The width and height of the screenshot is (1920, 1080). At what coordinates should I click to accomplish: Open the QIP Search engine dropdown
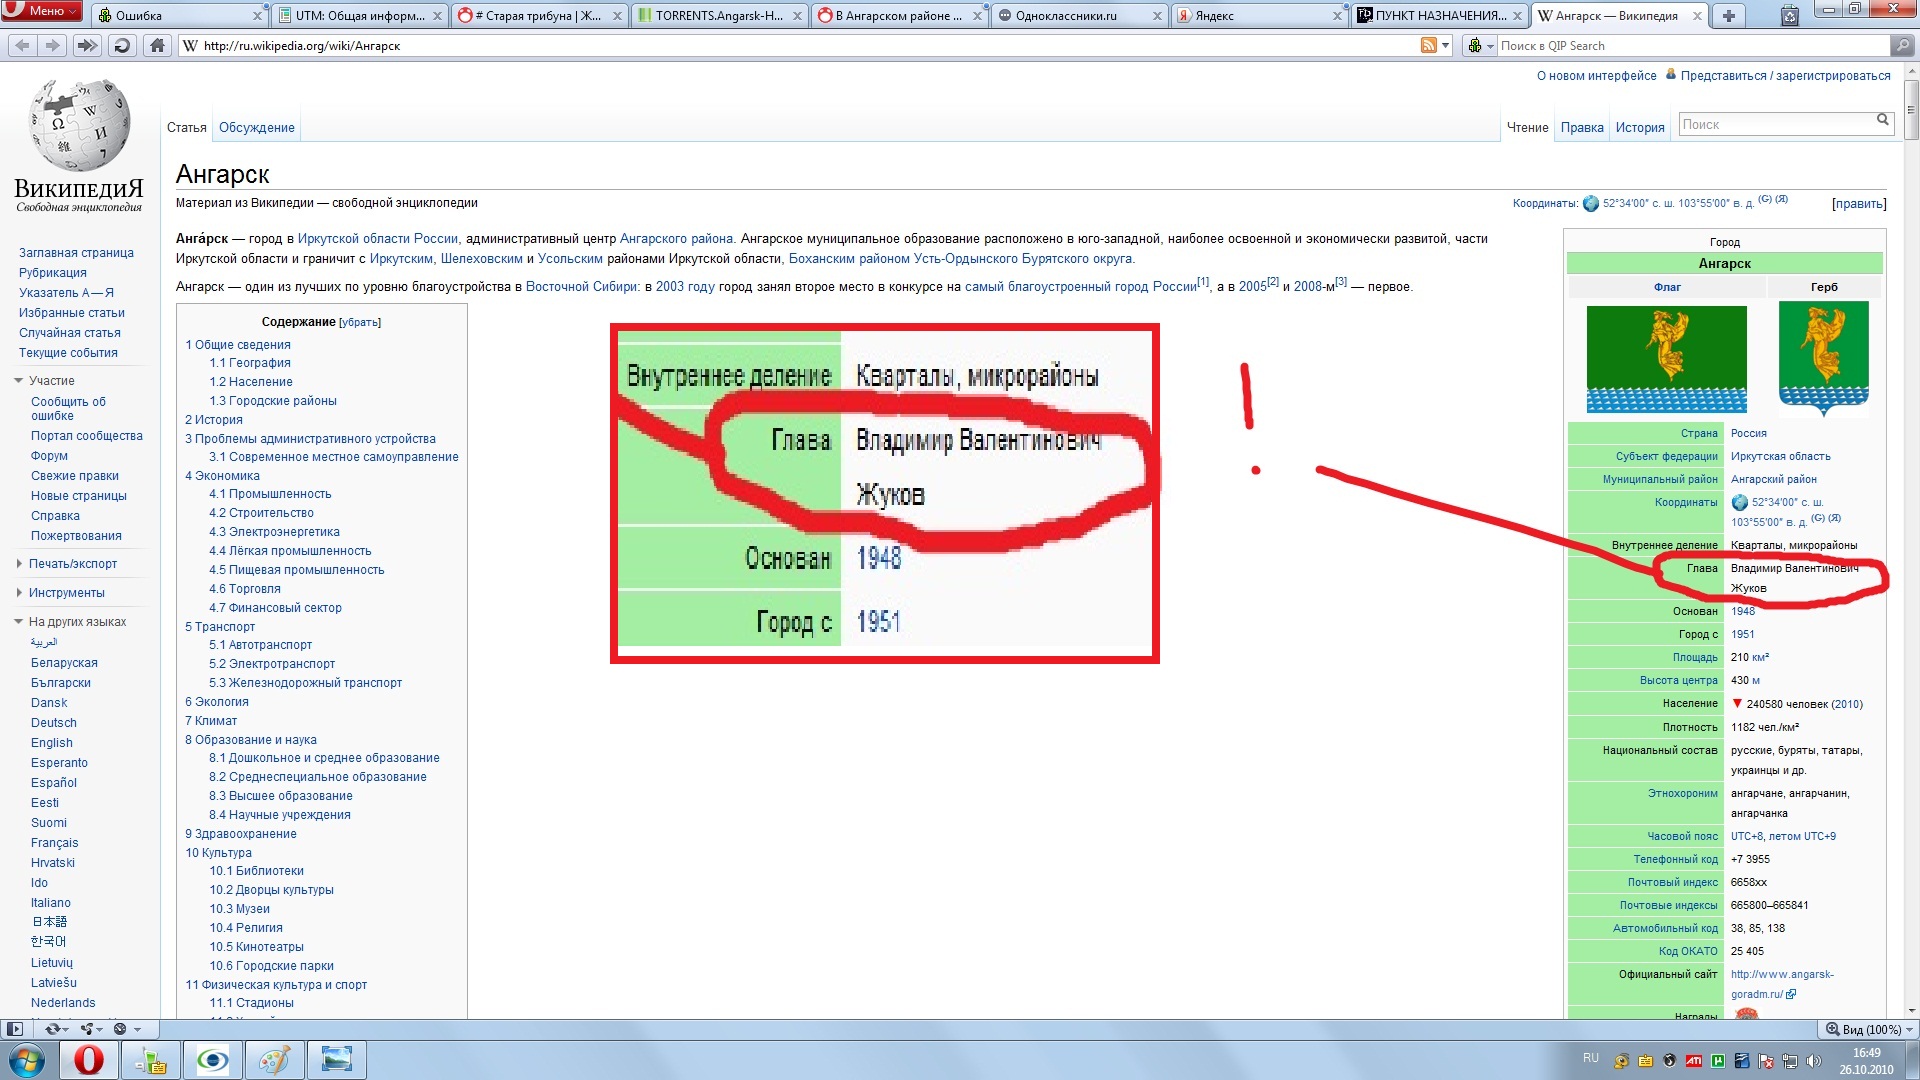pos(1480,46)
